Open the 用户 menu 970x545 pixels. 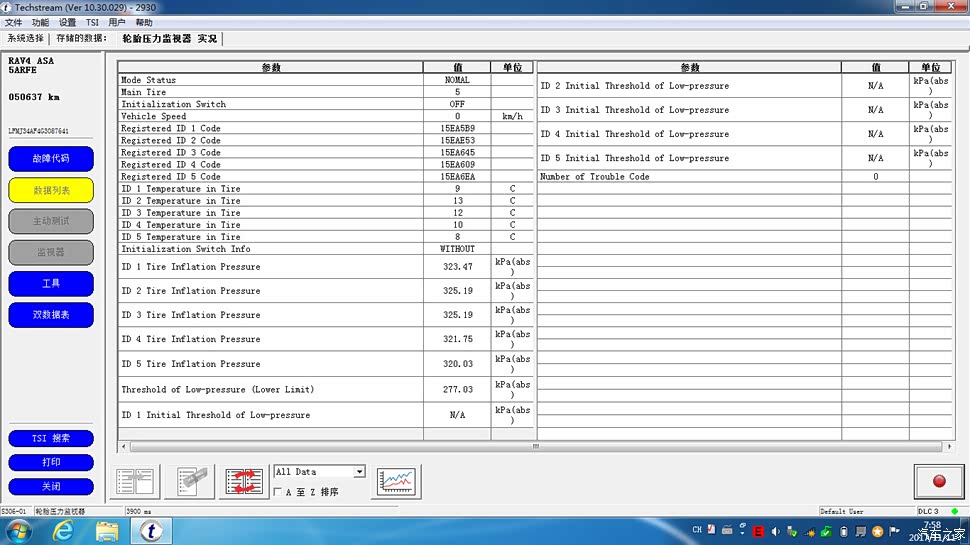tap(117, 22)
